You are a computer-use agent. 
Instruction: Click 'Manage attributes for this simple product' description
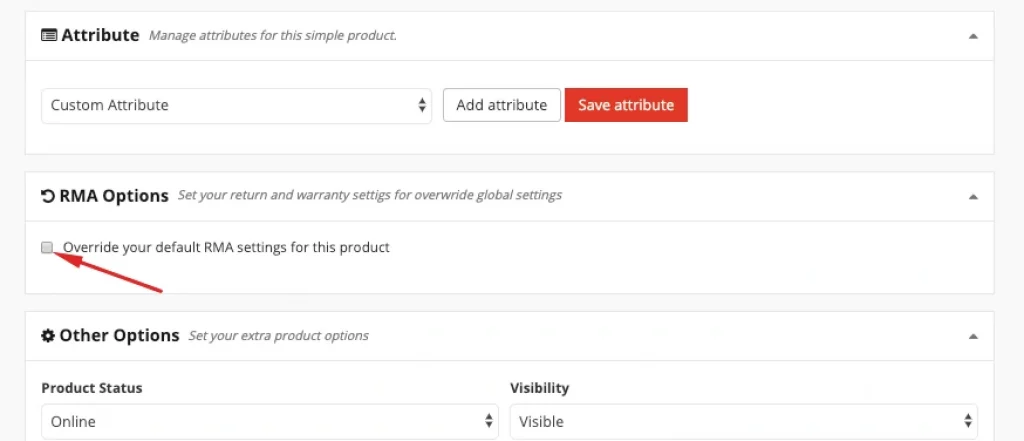click(x=272, y=35)
